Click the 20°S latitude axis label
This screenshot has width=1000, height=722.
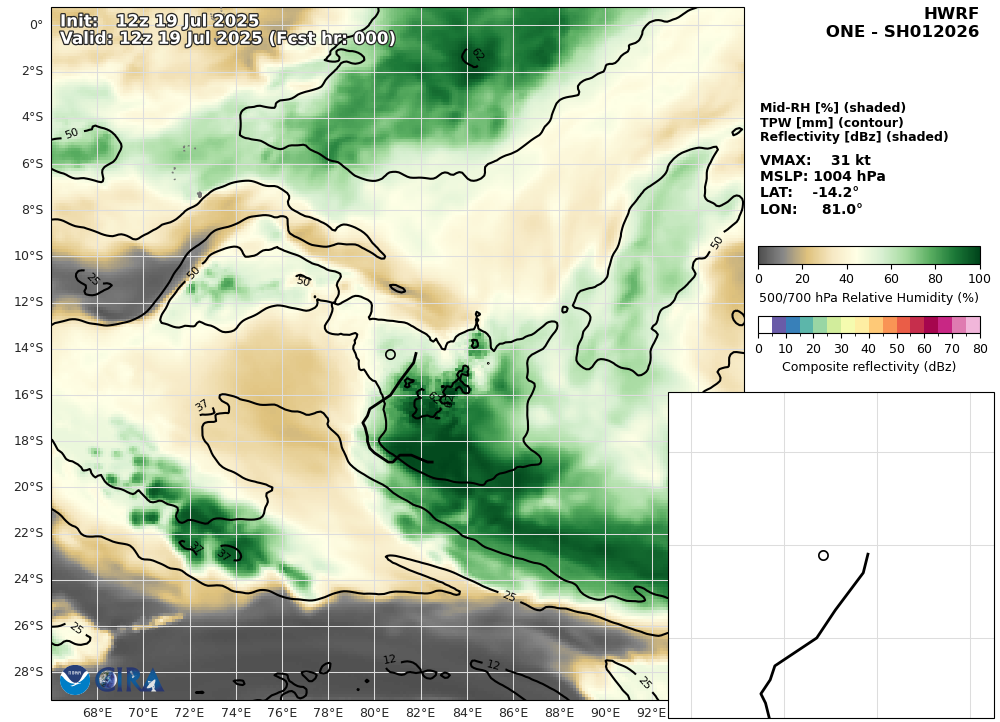coord(29,487)
